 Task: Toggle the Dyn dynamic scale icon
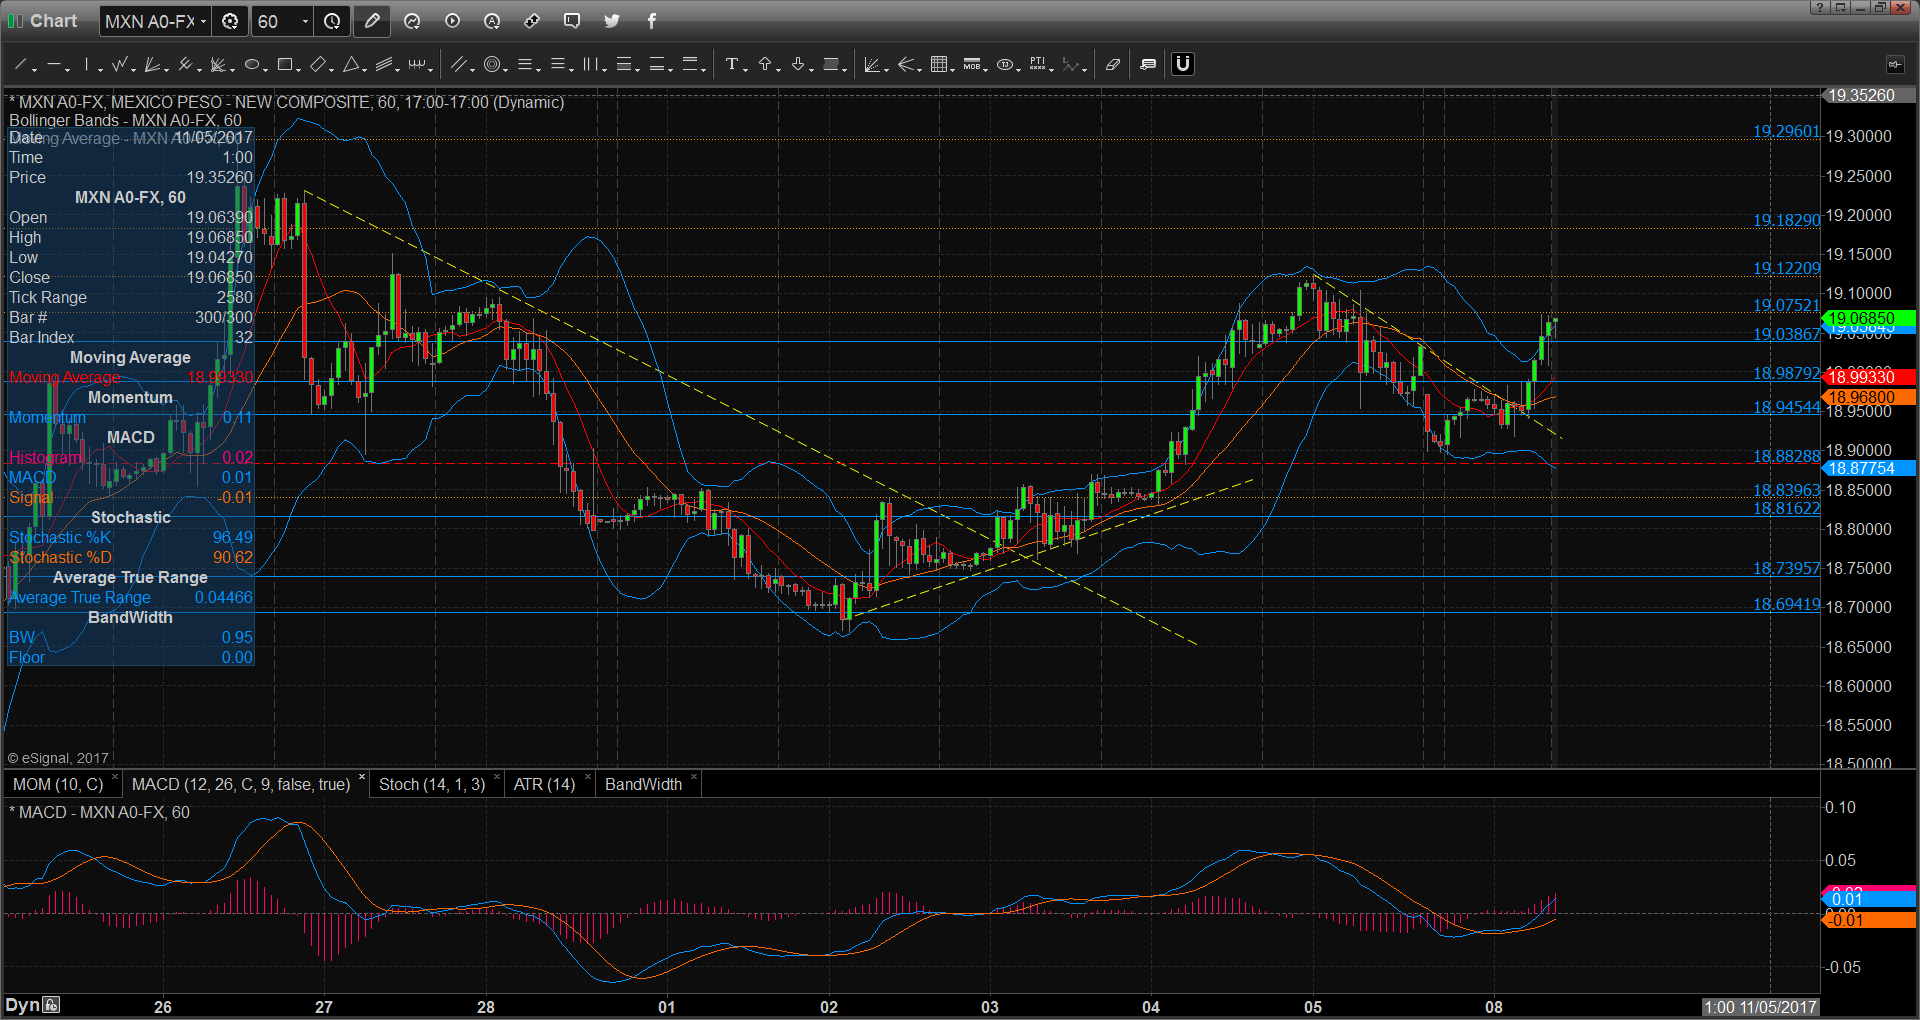click(x=51, y=1005)
